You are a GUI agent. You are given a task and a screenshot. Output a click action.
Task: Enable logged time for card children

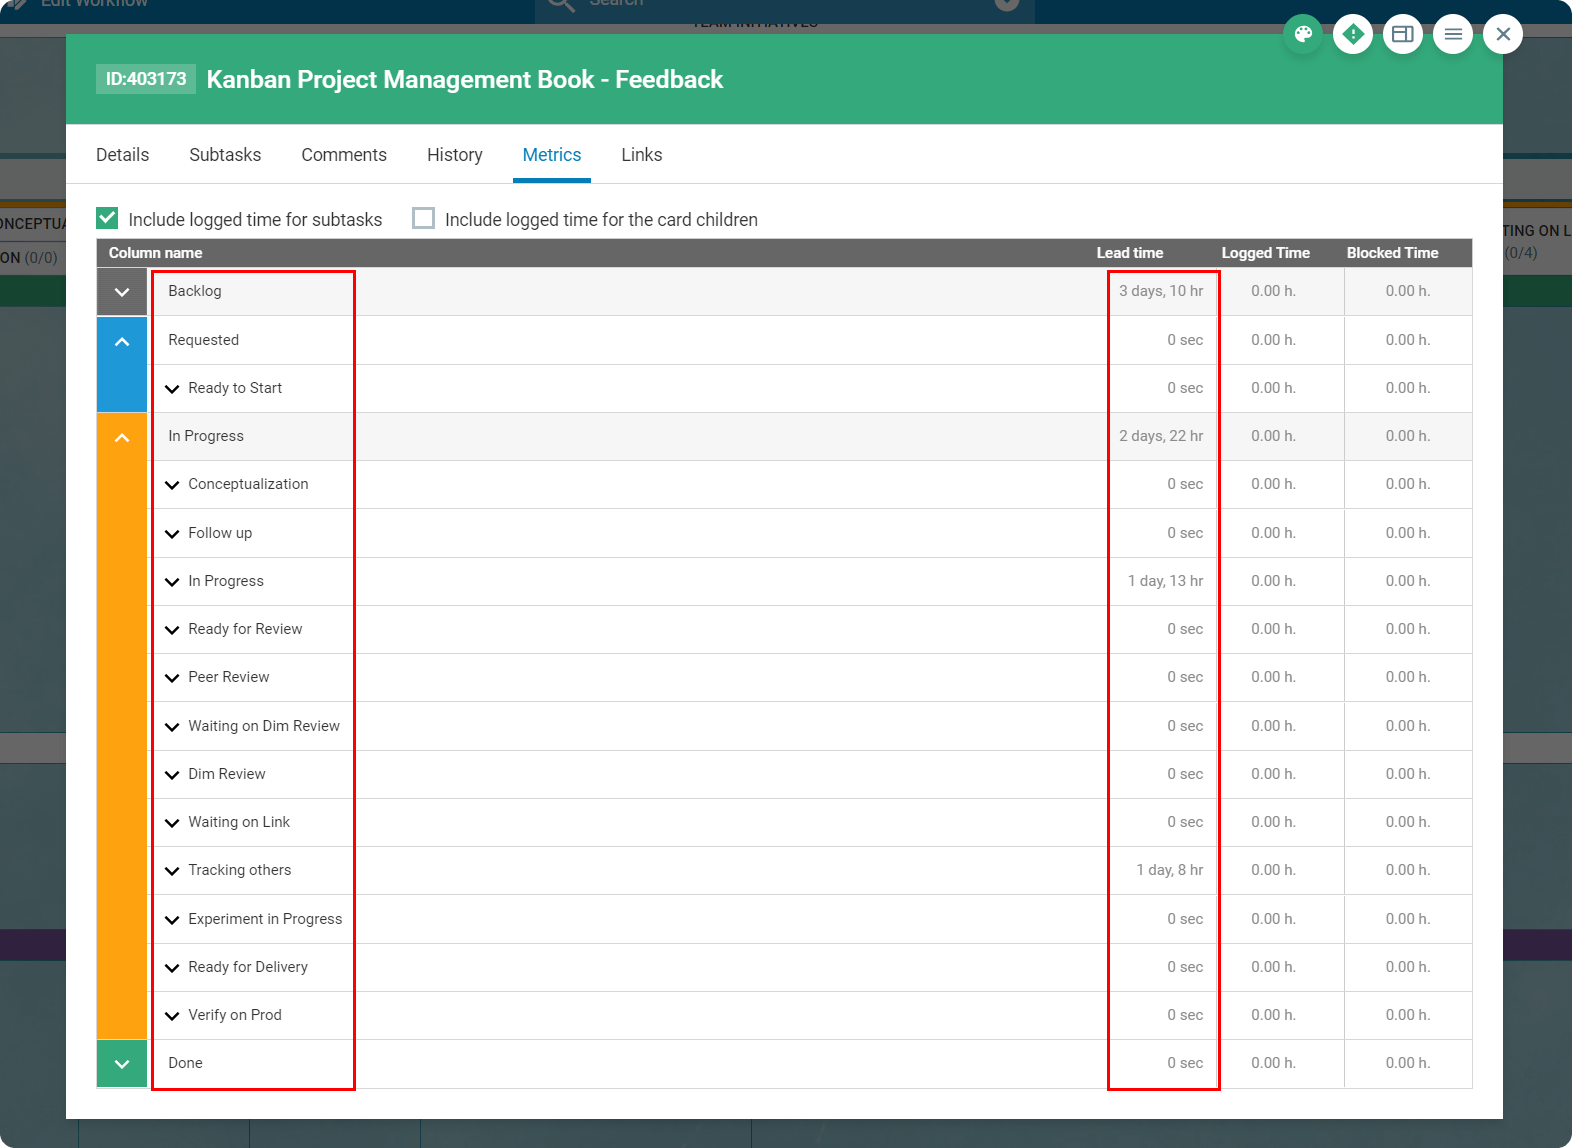pos(424,218)
